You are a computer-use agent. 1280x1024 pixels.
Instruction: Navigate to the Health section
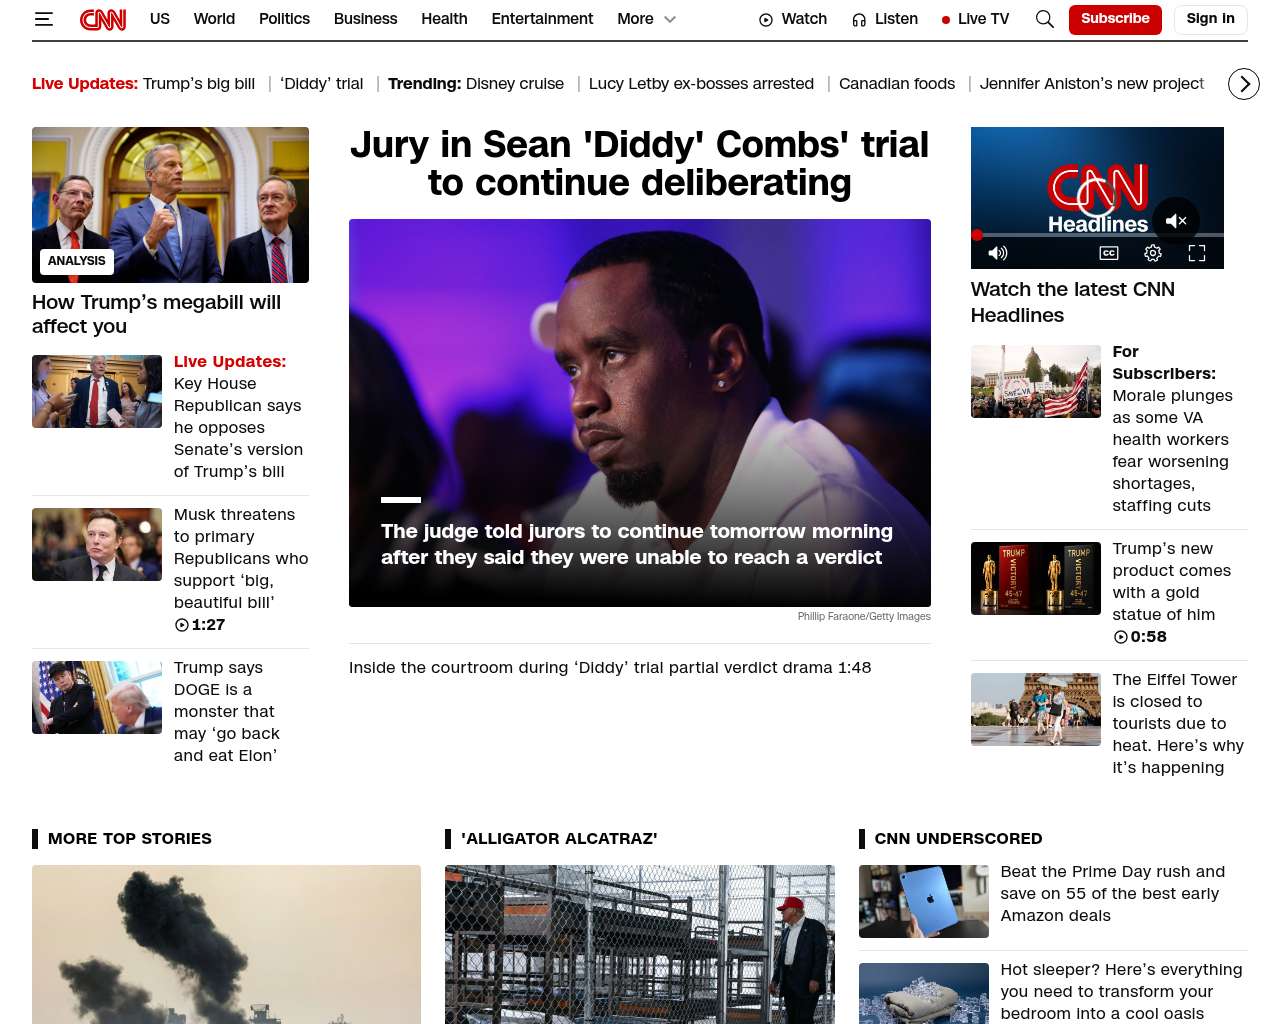point(444,19)
